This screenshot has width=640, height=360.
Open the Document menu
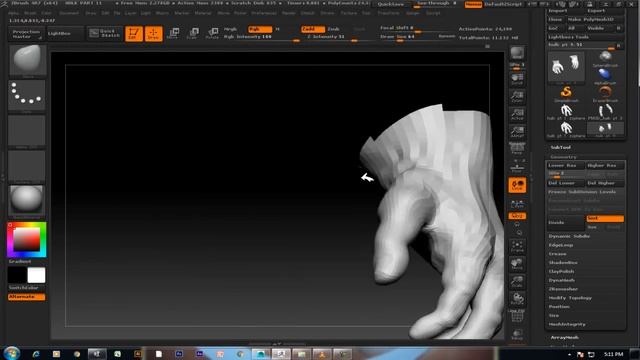69,13
